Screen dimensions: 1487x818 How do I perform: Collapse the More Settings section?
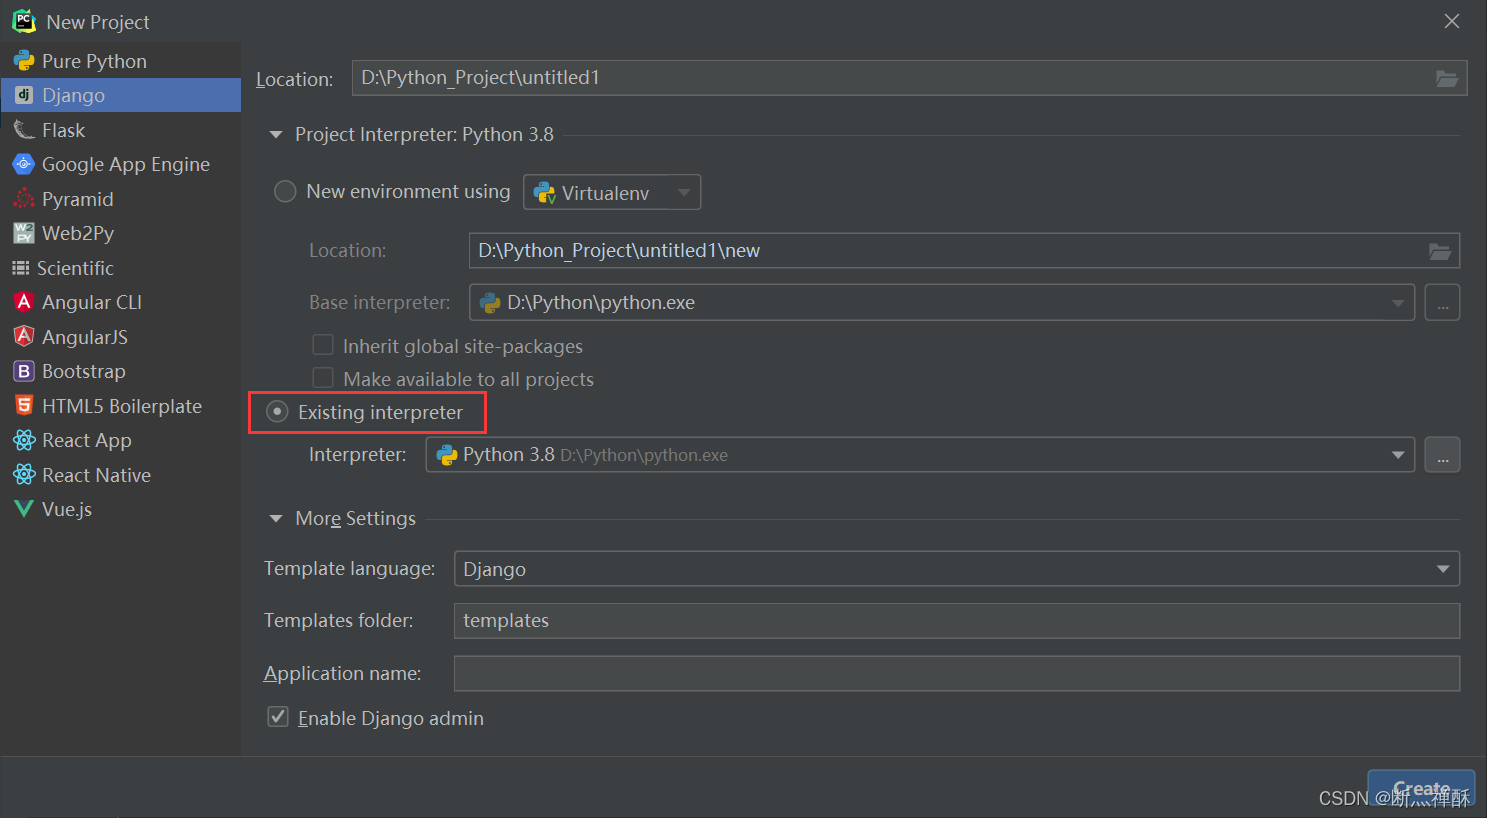[x=276, y=518]
